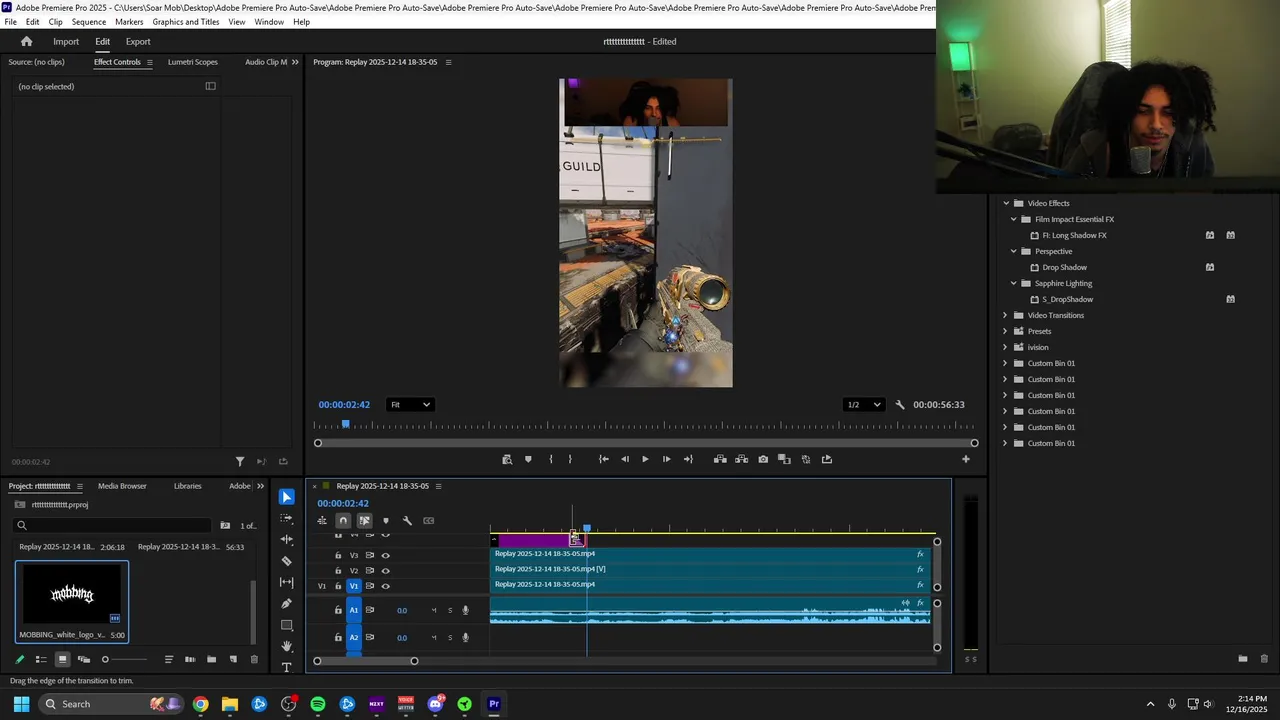Select the Type tool
This screenshot has width=1280, height=720.
(x=287, y=667)
